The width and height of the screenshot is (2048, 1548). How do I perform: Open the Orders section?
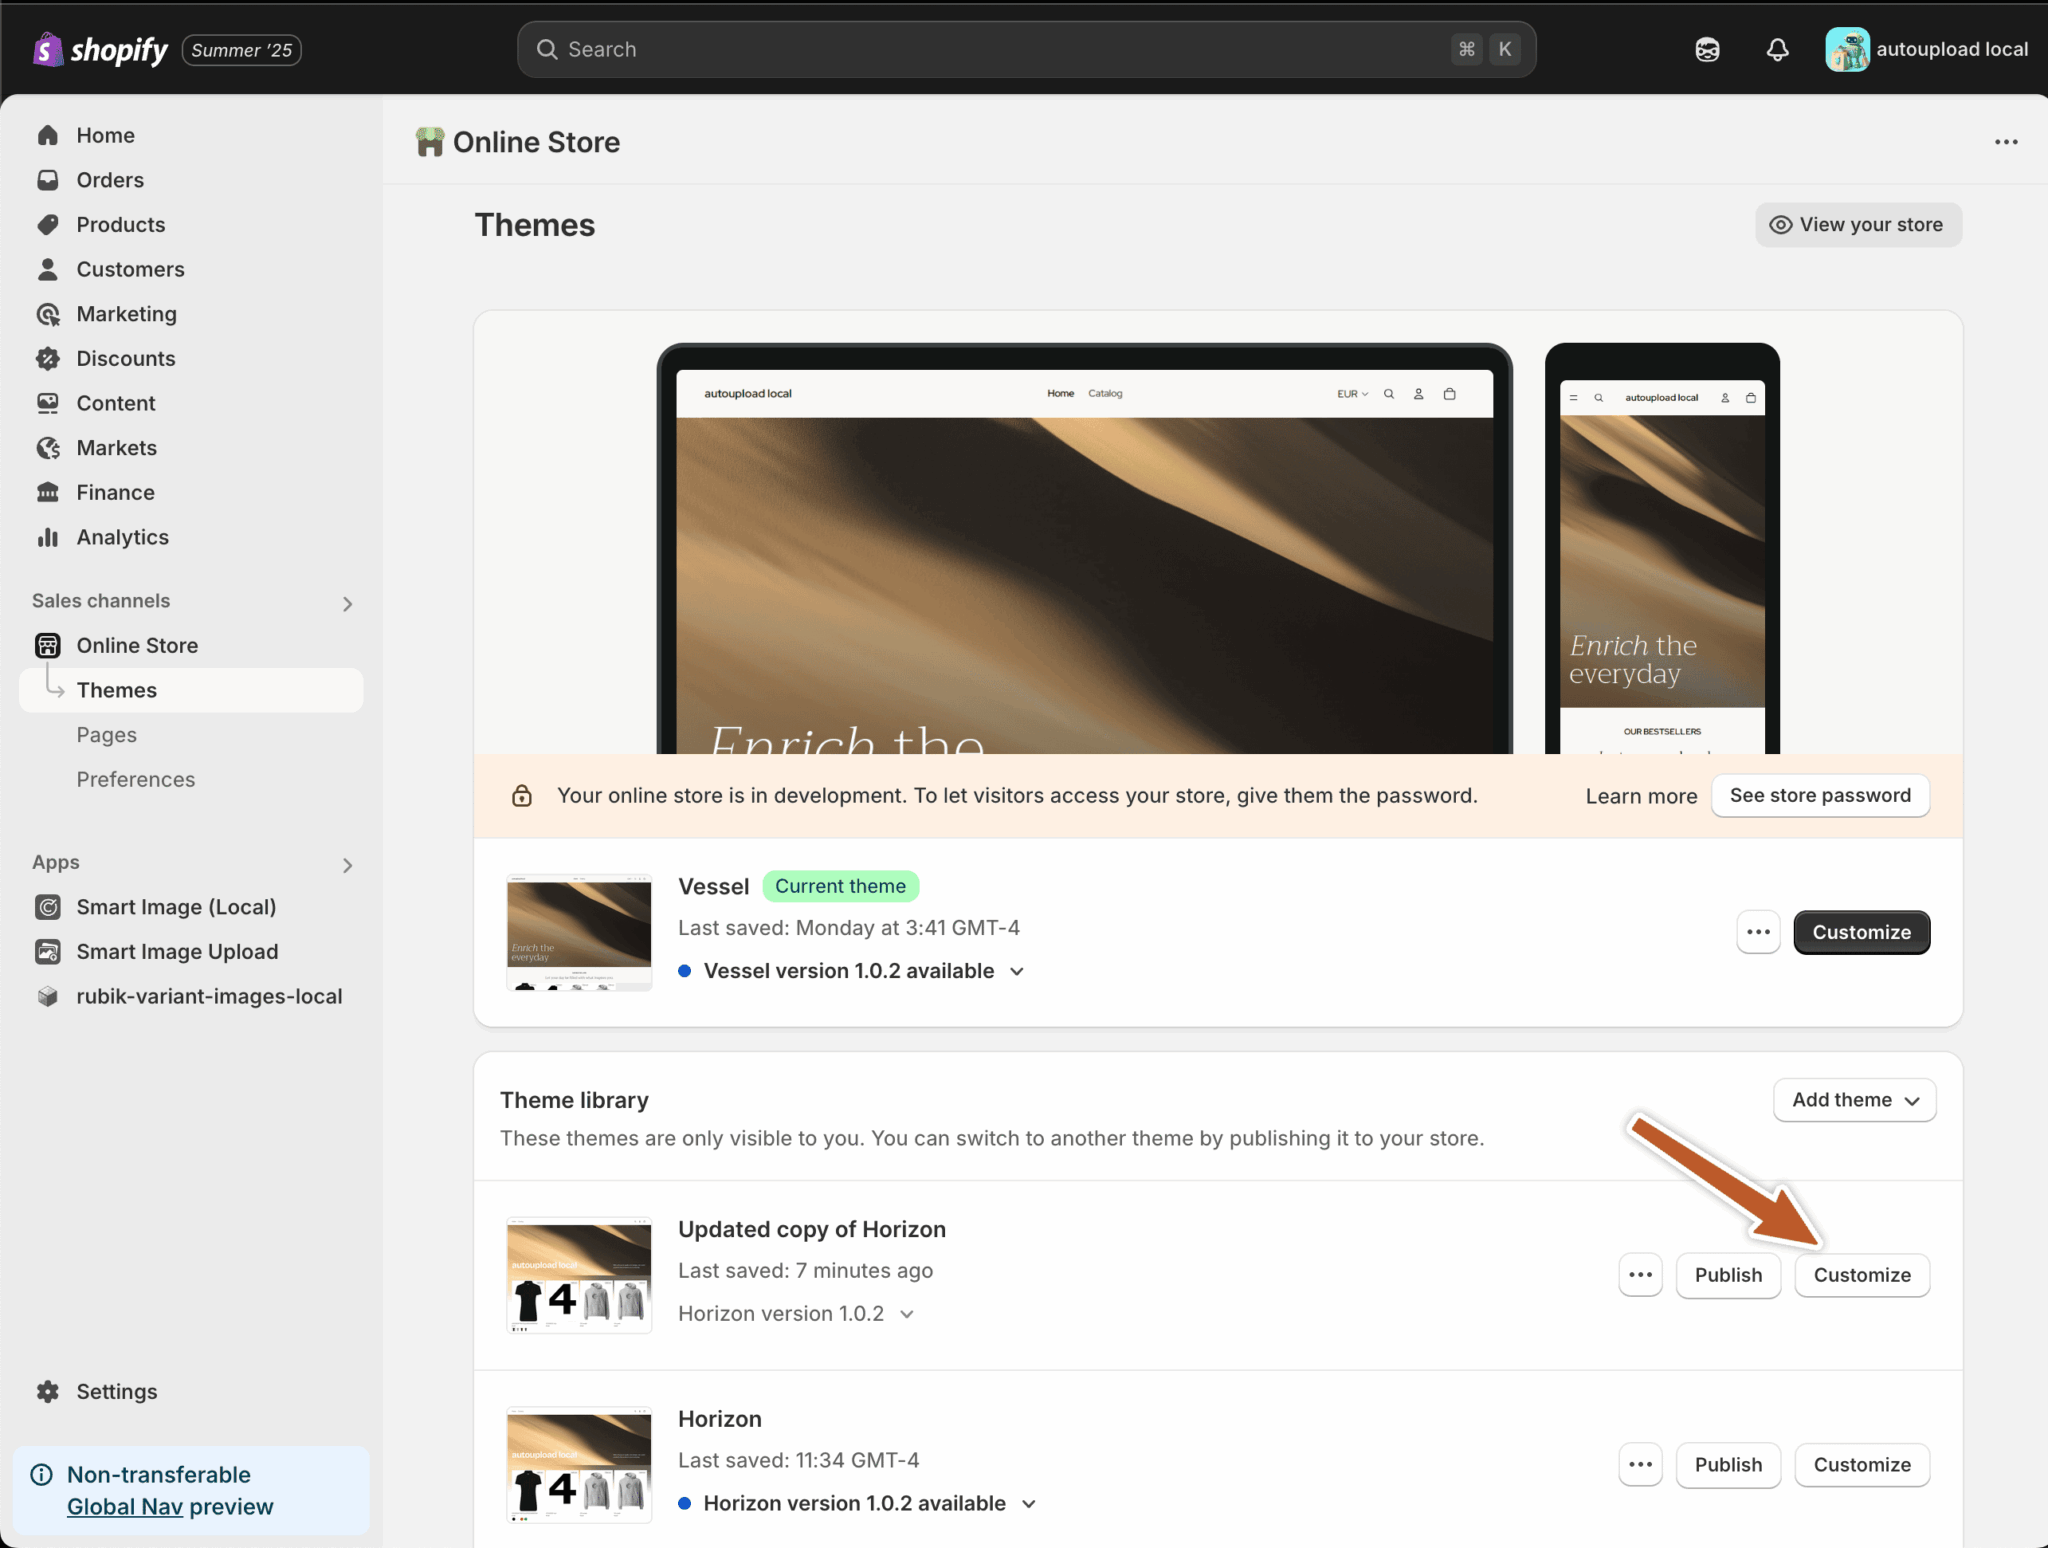[x=110, y=180]
